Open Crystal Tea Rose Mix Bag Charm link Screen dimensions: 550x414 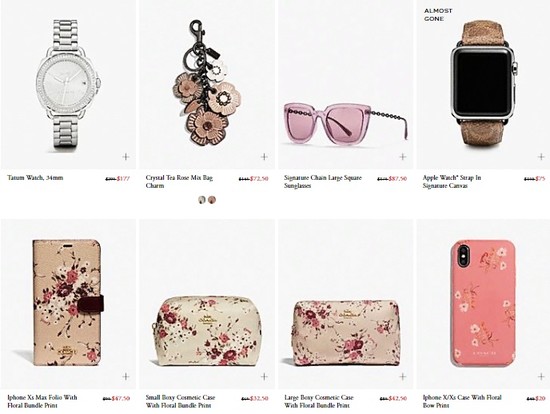179,181
